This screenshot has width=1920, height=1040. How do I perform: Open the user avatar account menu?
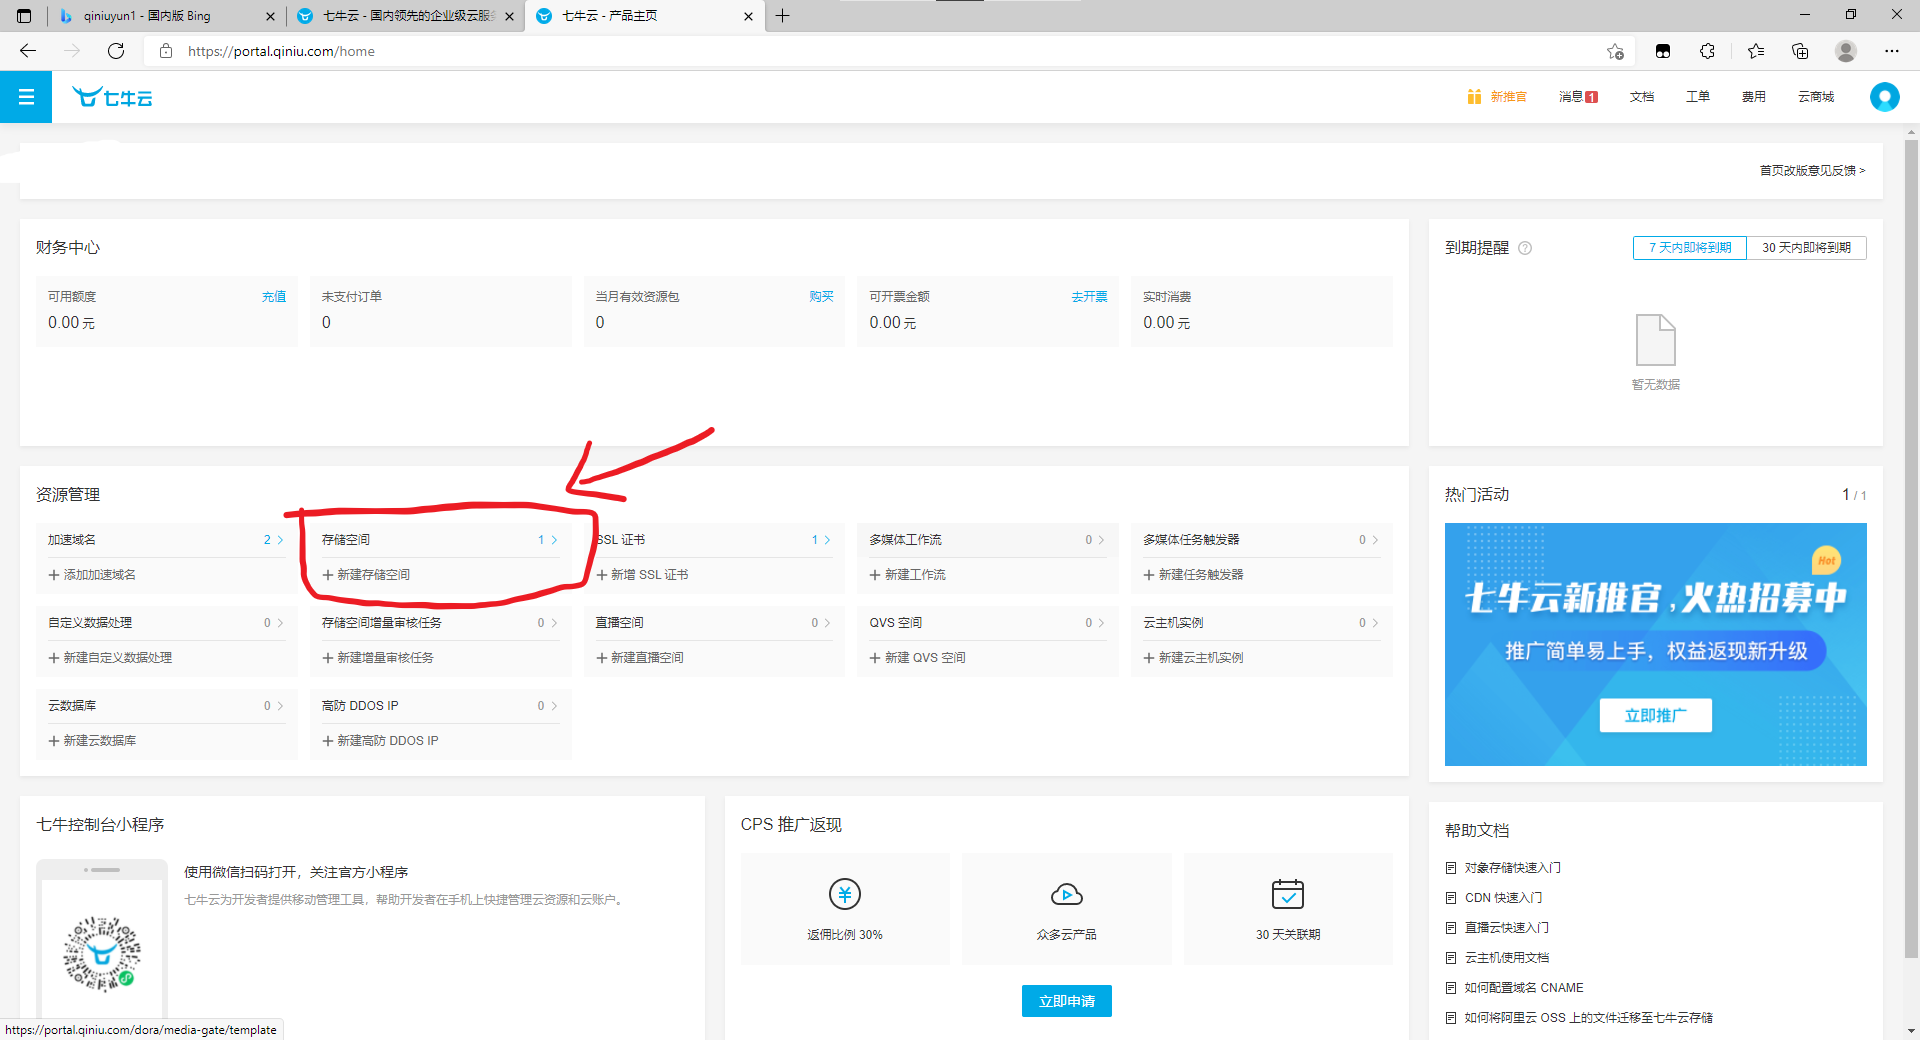(x=1884, y=97)
